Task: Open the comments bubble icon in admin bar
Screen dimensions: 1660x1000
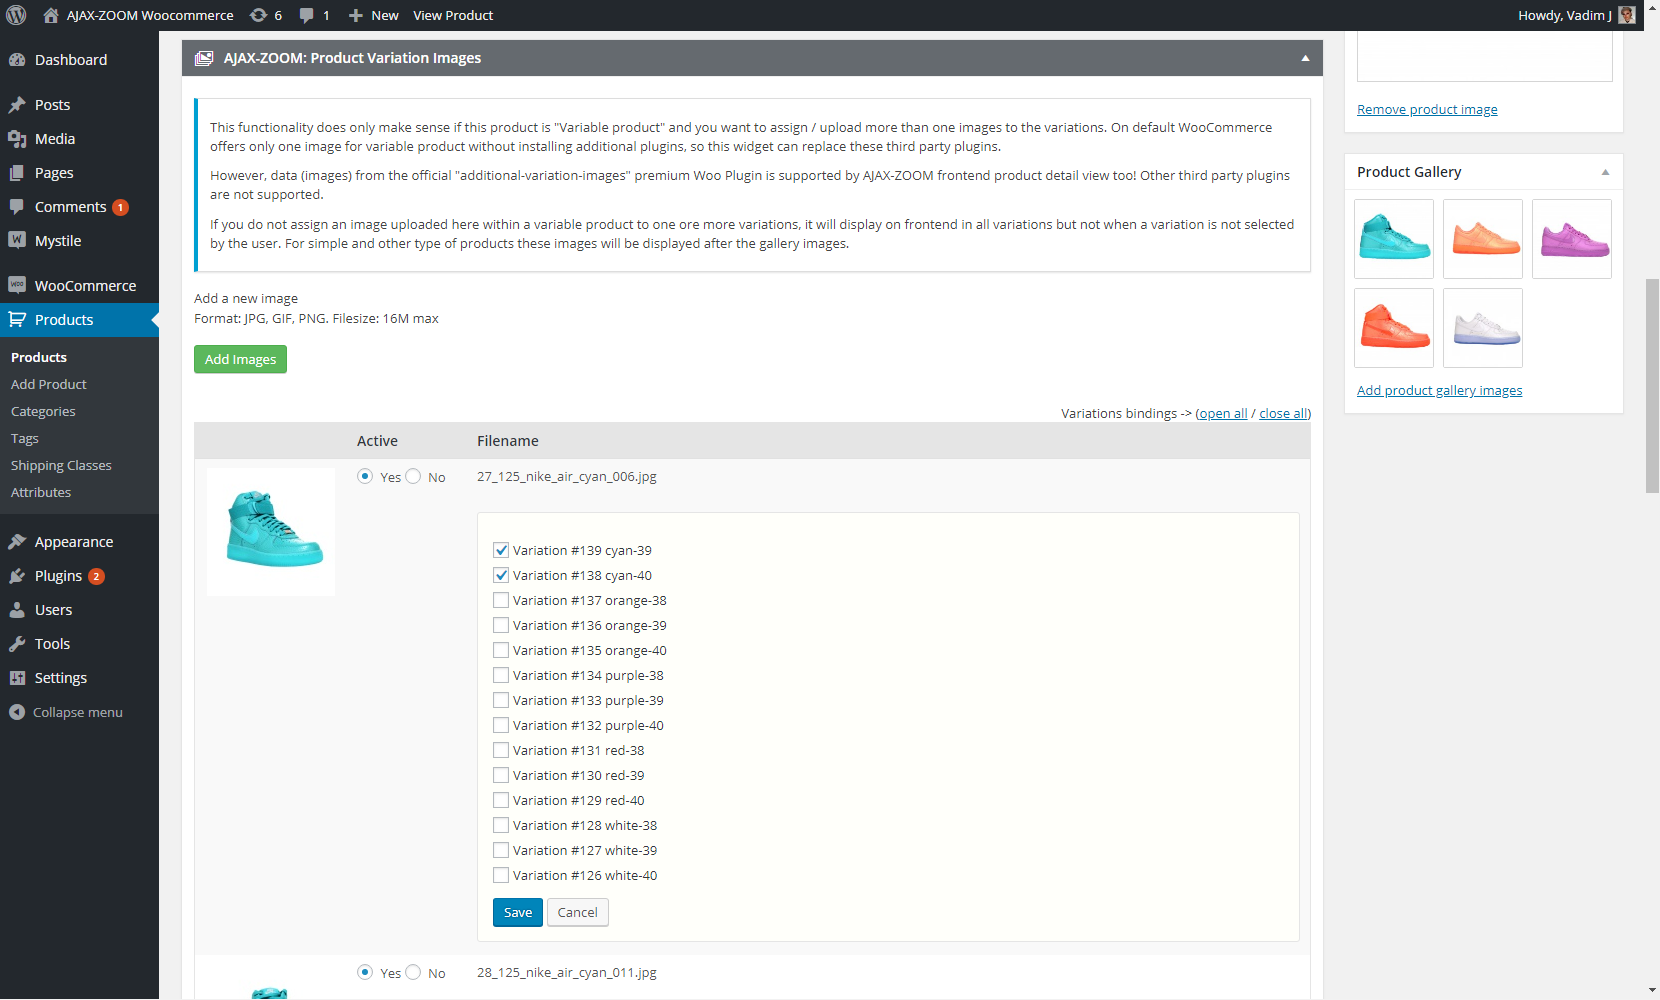Action: pos(306,15)
